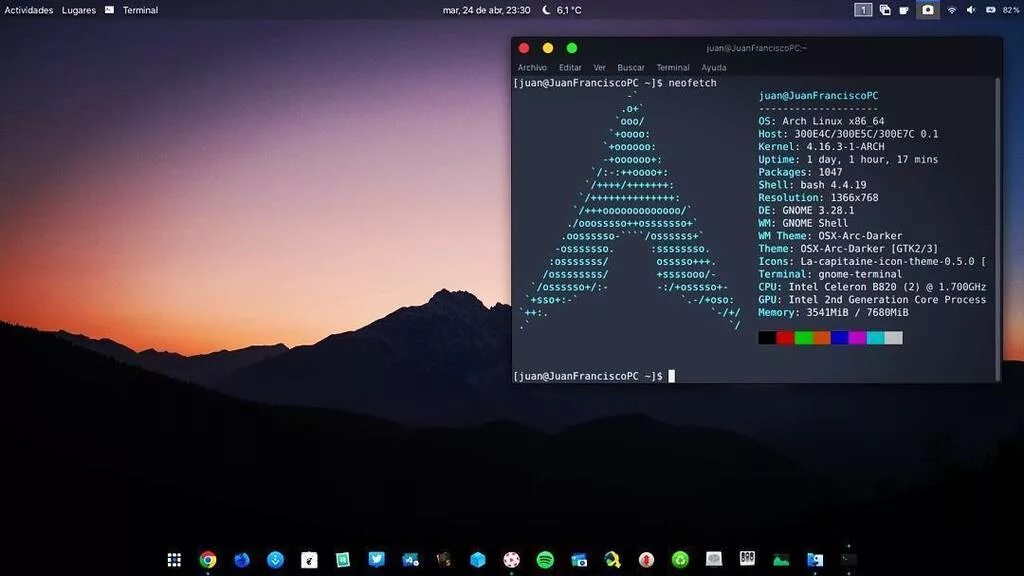Open the Terminal app menu in top bar
The height and width of the screenshot is (576, 1024).
(x=132, y=10)
